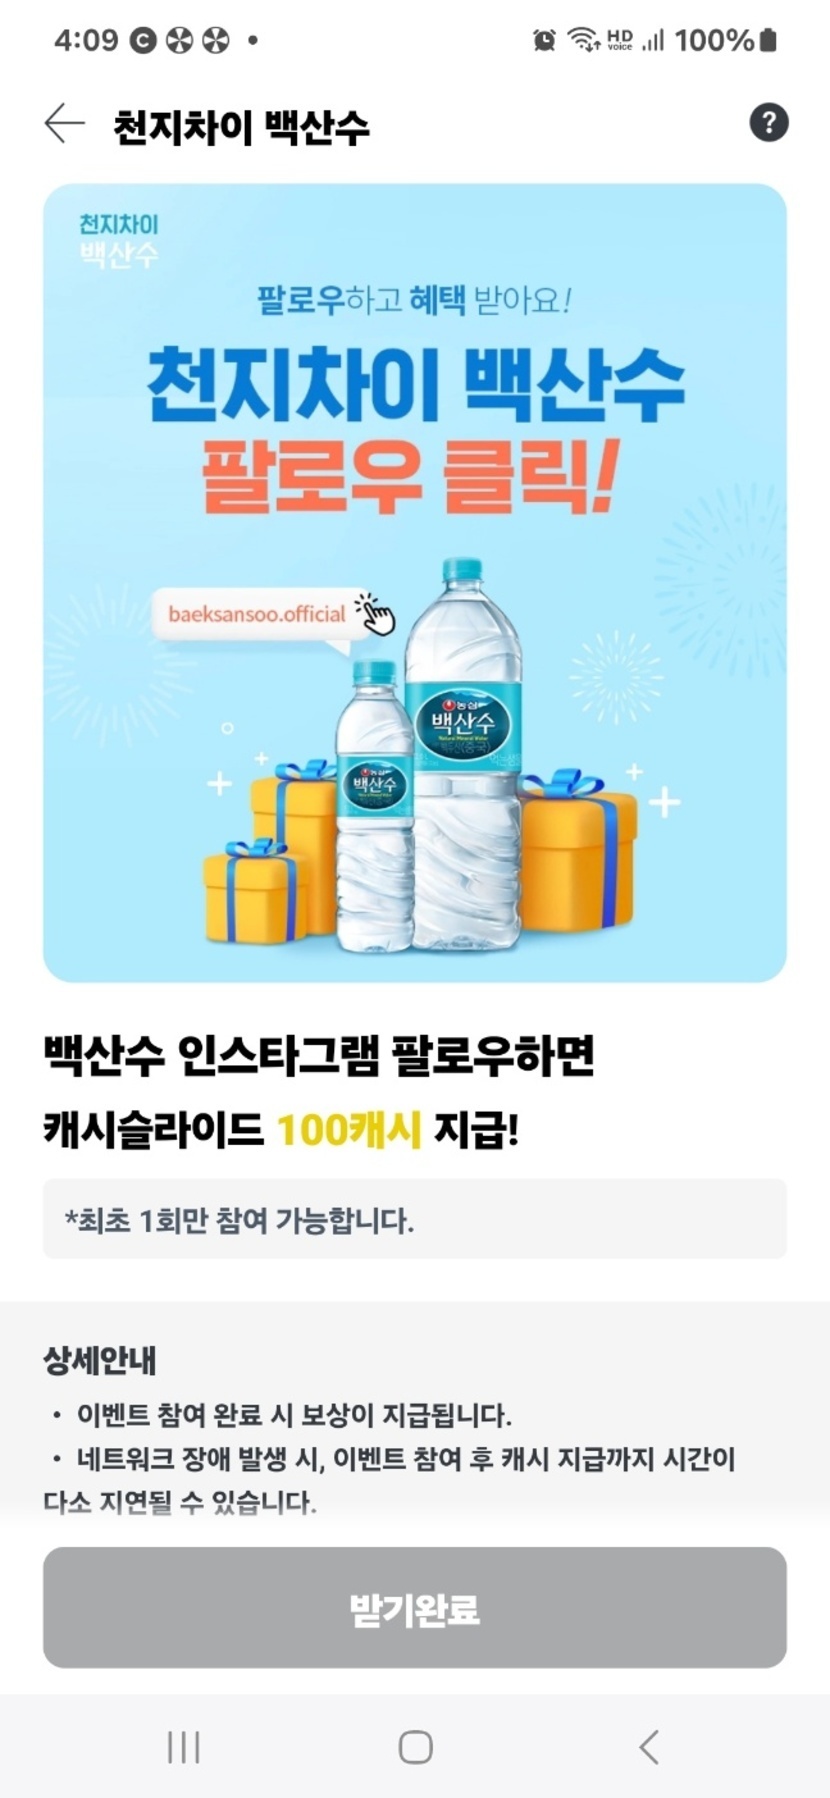Open the help question mark icon
The width and height of the screenshot is (830, 1798).
click(768, 123)
